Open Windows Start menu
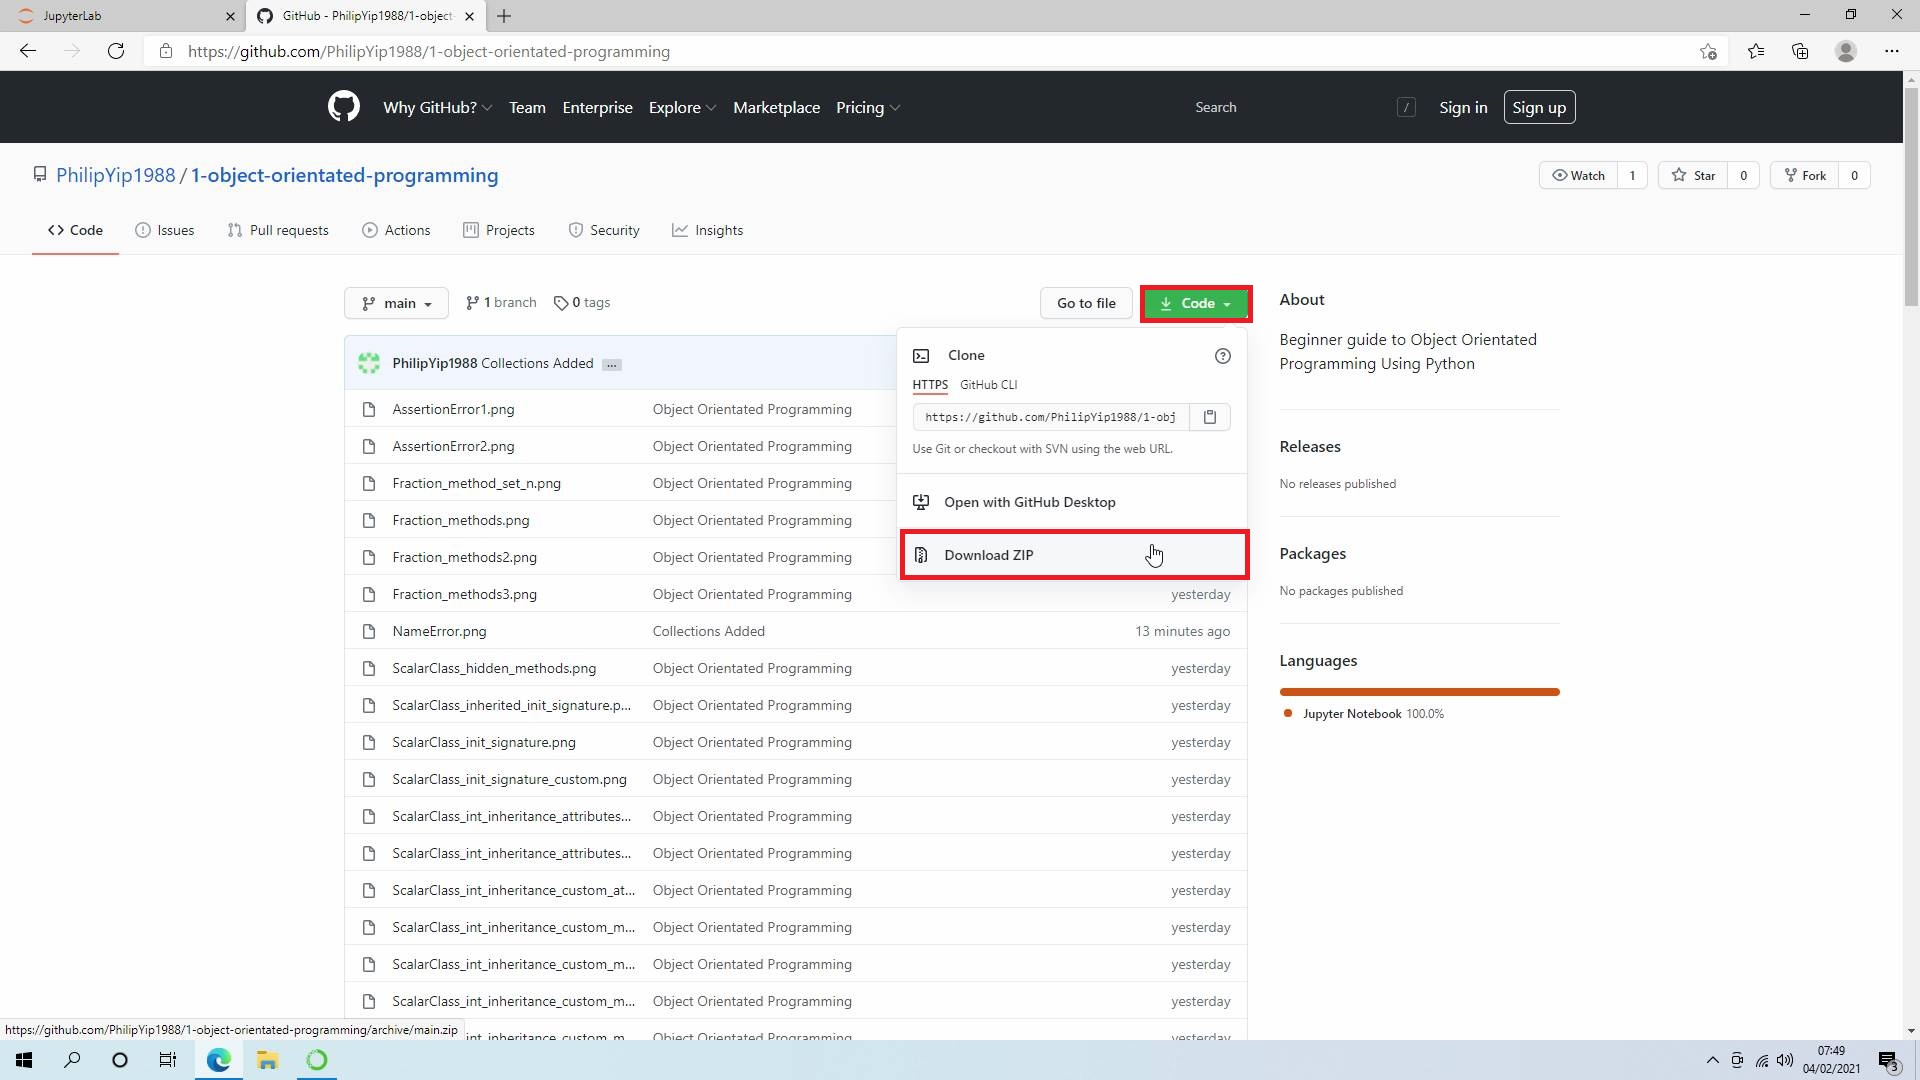Viewport: 1920px width, 1080px height. [x=24, y=1060]
